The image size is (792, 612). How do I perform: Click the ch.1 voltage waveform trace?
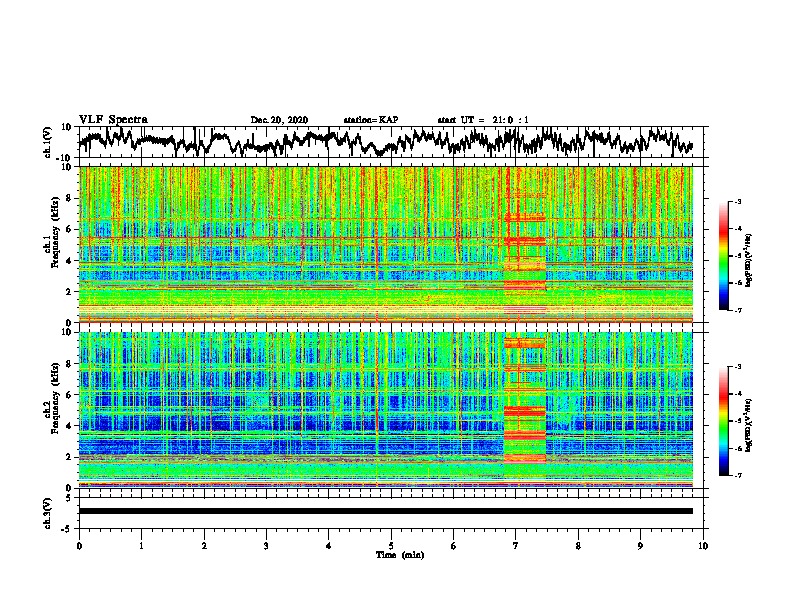click(x=385, y=142)
